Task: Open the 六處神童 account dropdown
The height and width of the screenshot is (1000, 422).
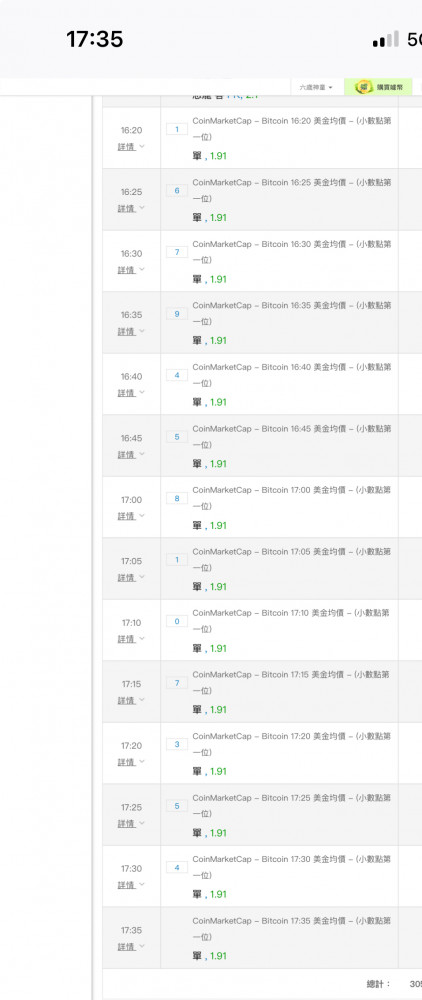Action: point(316,87)
